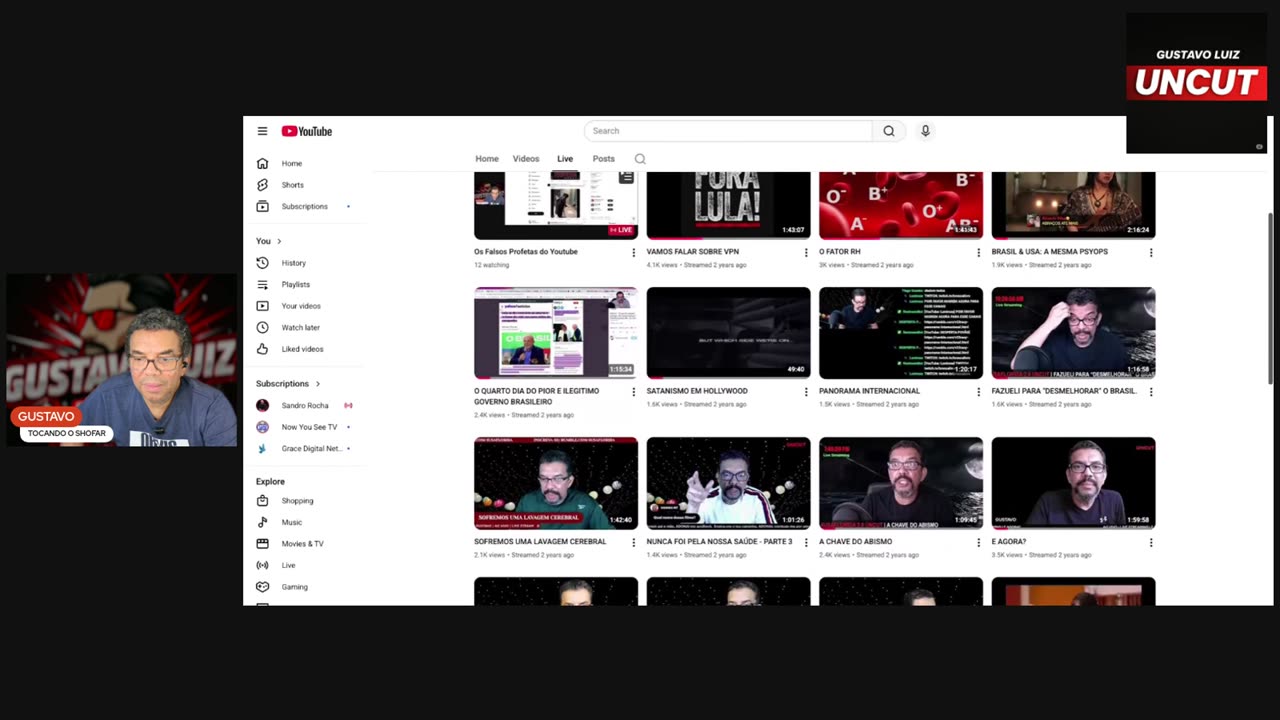Play PANORAMA INTERNACIONAL thumbnail
Viewport: 1280px width, 720px height.
(x=901, y=333)
